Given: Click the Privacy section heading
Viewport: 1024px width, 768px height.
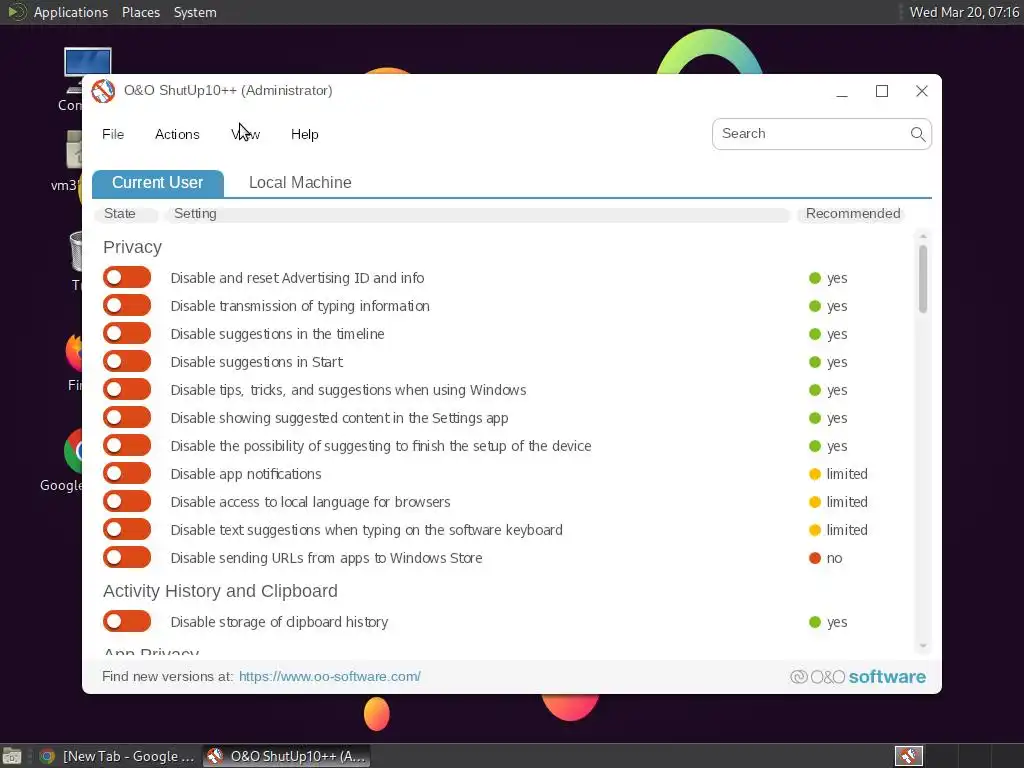Looking at the screenshot, I should pos(133,248).
